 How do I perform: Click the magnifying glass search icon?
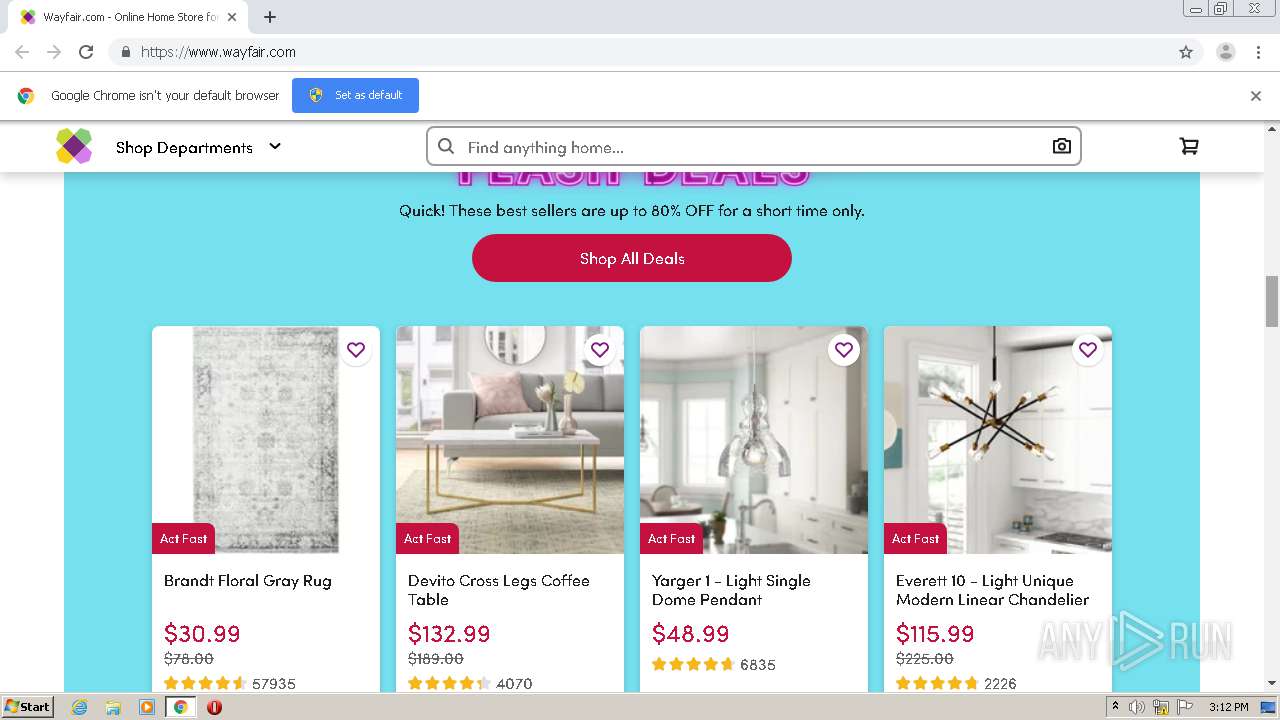tap(446, 146)
